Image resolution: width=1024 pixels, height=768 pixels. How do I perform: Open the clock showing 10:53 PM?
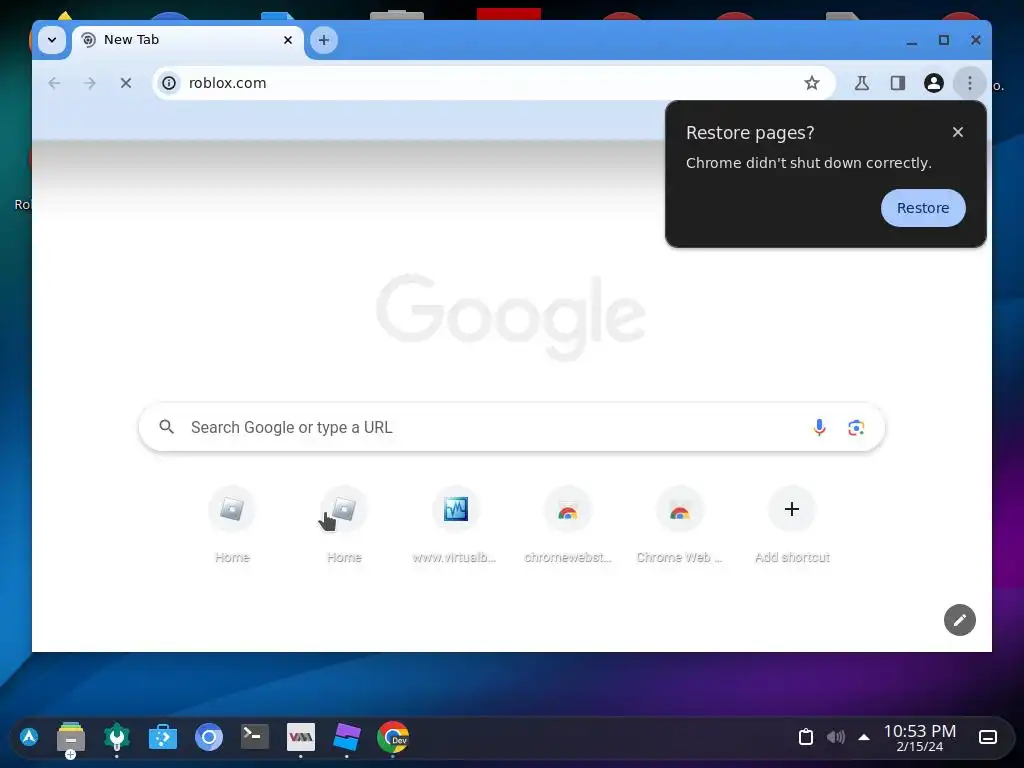pyautogui.click(x=920, y=737)
